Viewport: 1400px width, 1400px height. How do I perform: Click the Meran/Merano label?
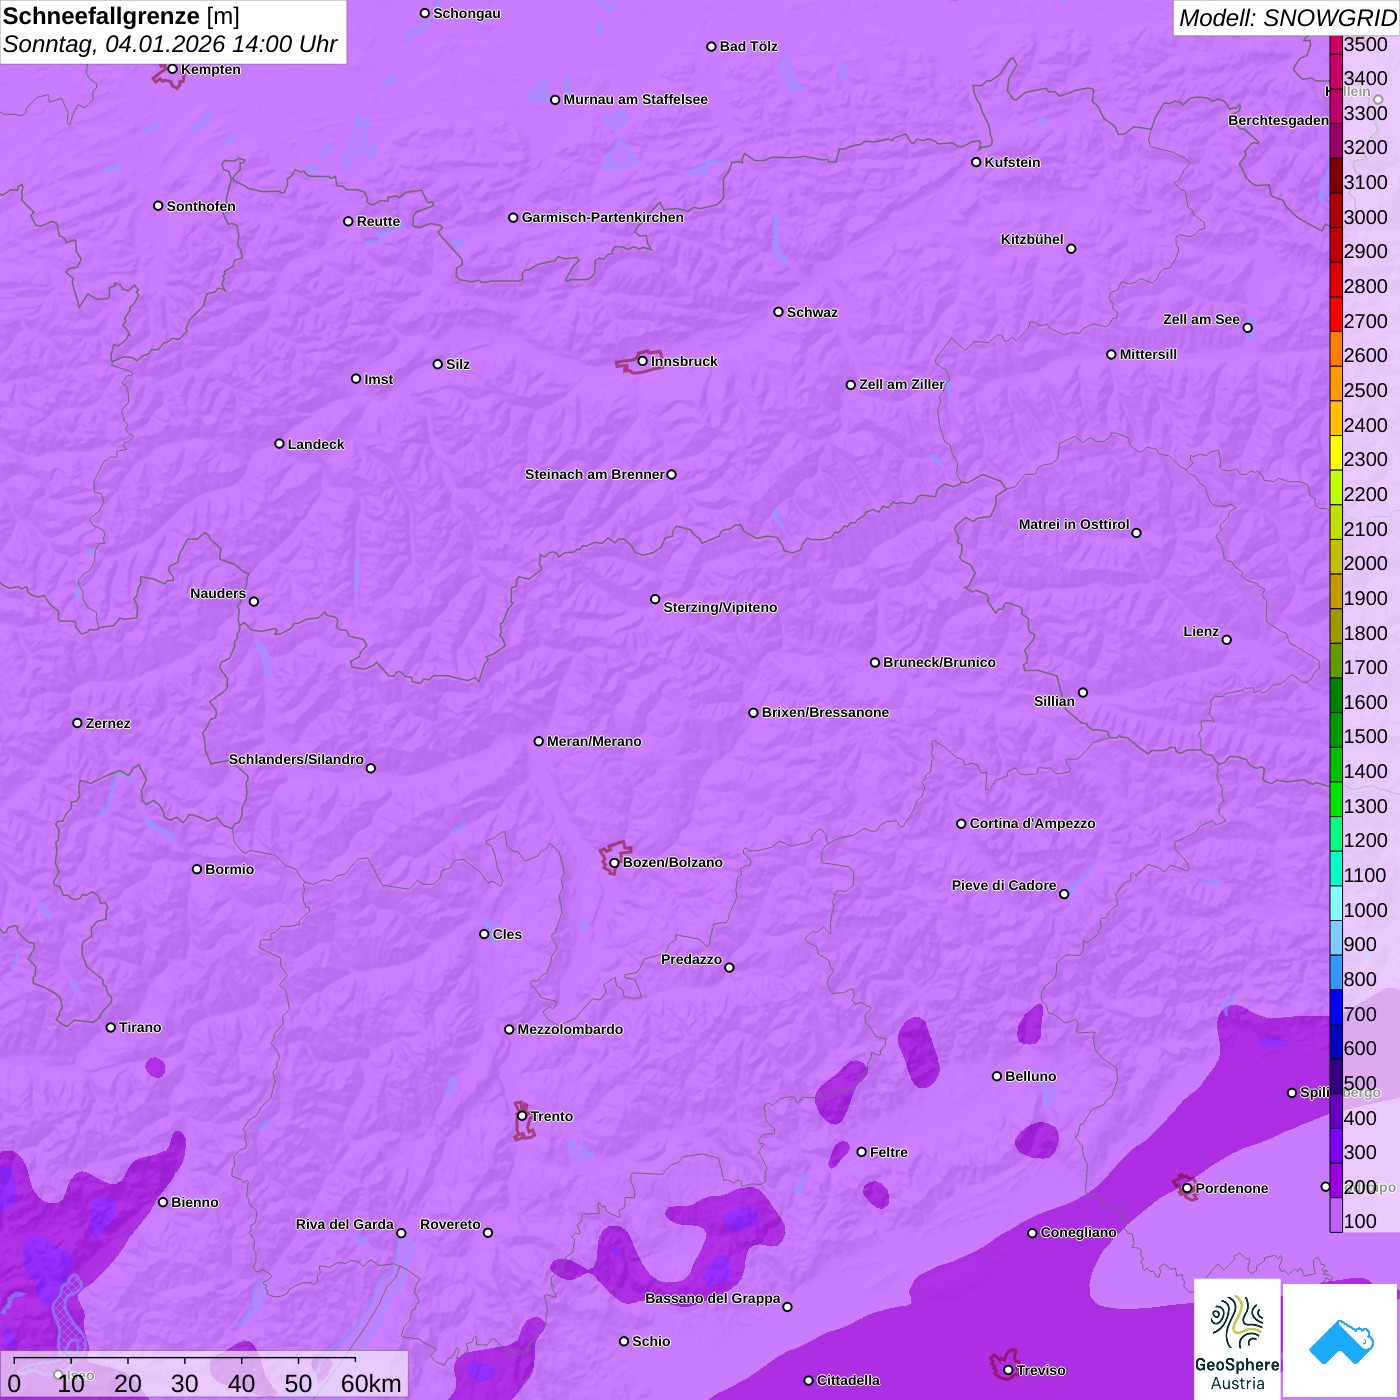[594, 741]
